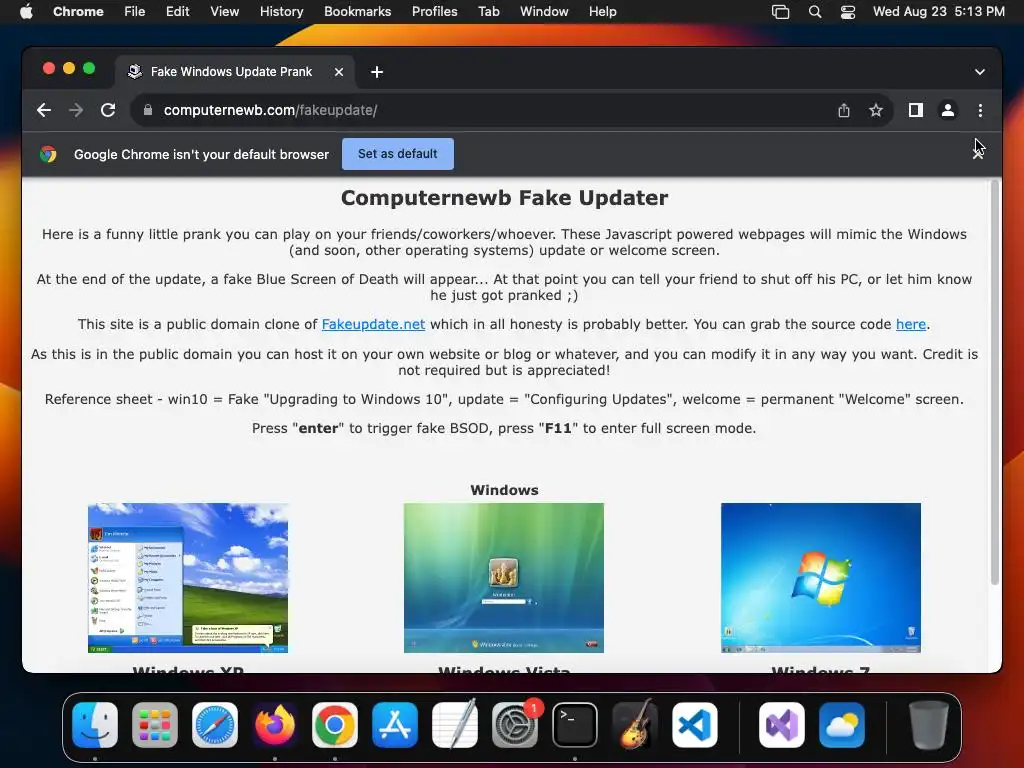Open Control Center in menu bar
Image resolution: width=1024 pixels, height=768 pixels.
point(848,12)
